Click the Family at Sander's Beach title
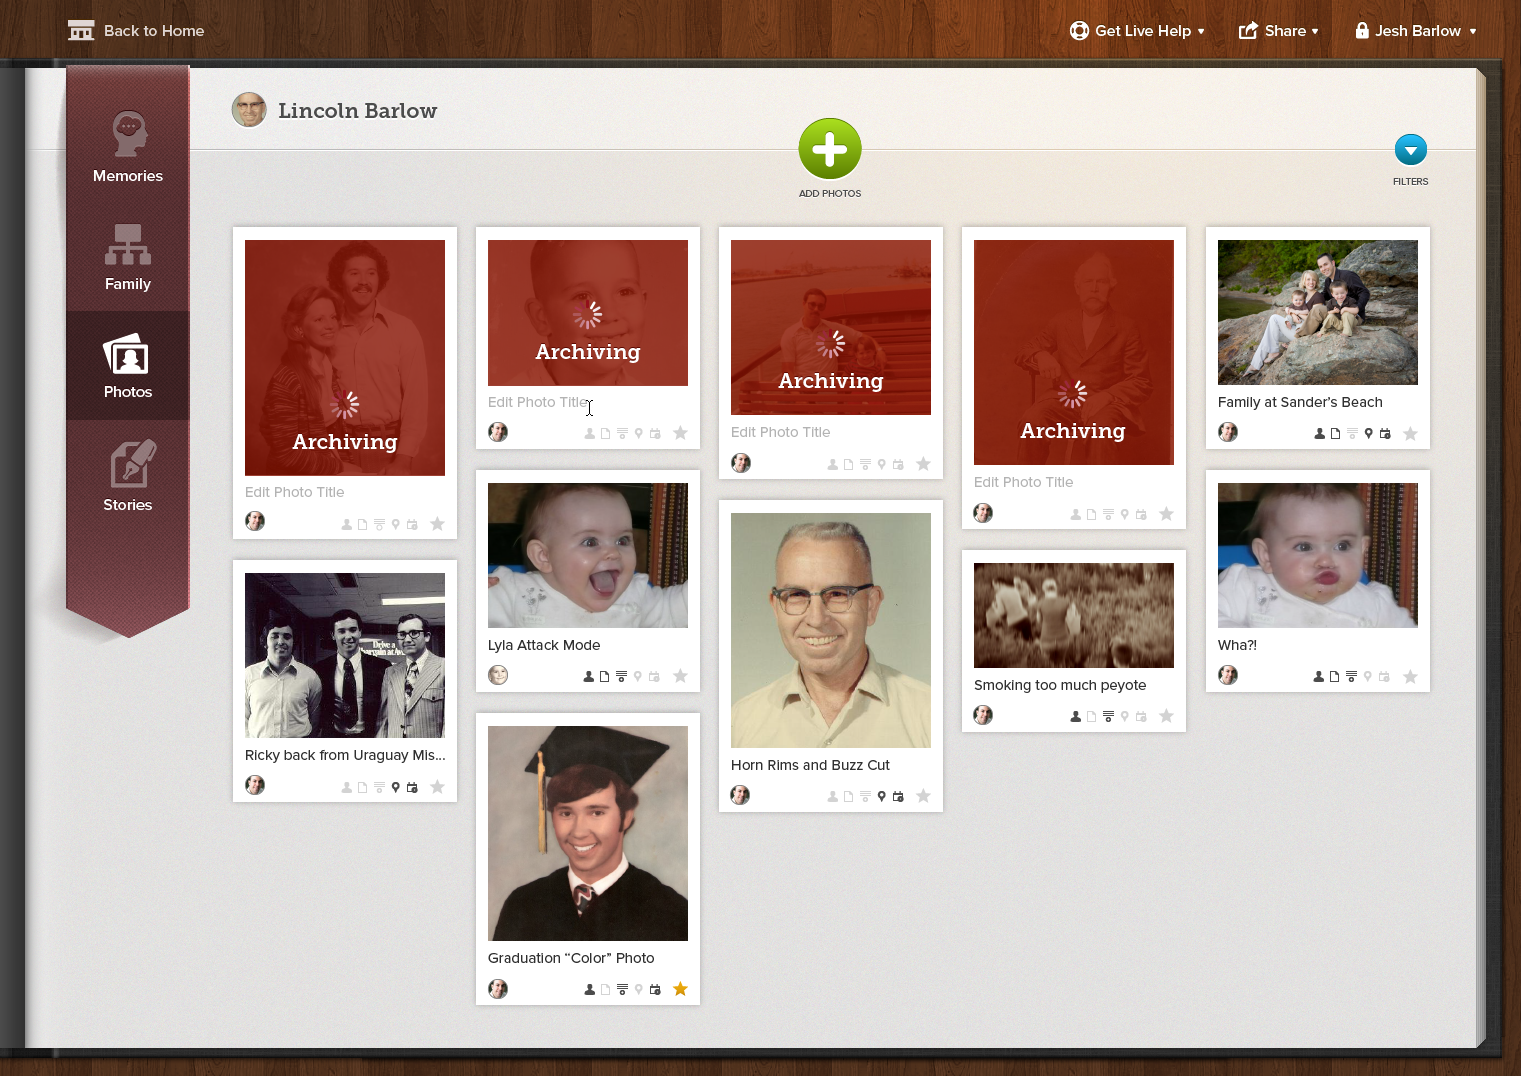The image size is (1522, 1076). (x=1300, y=402)
